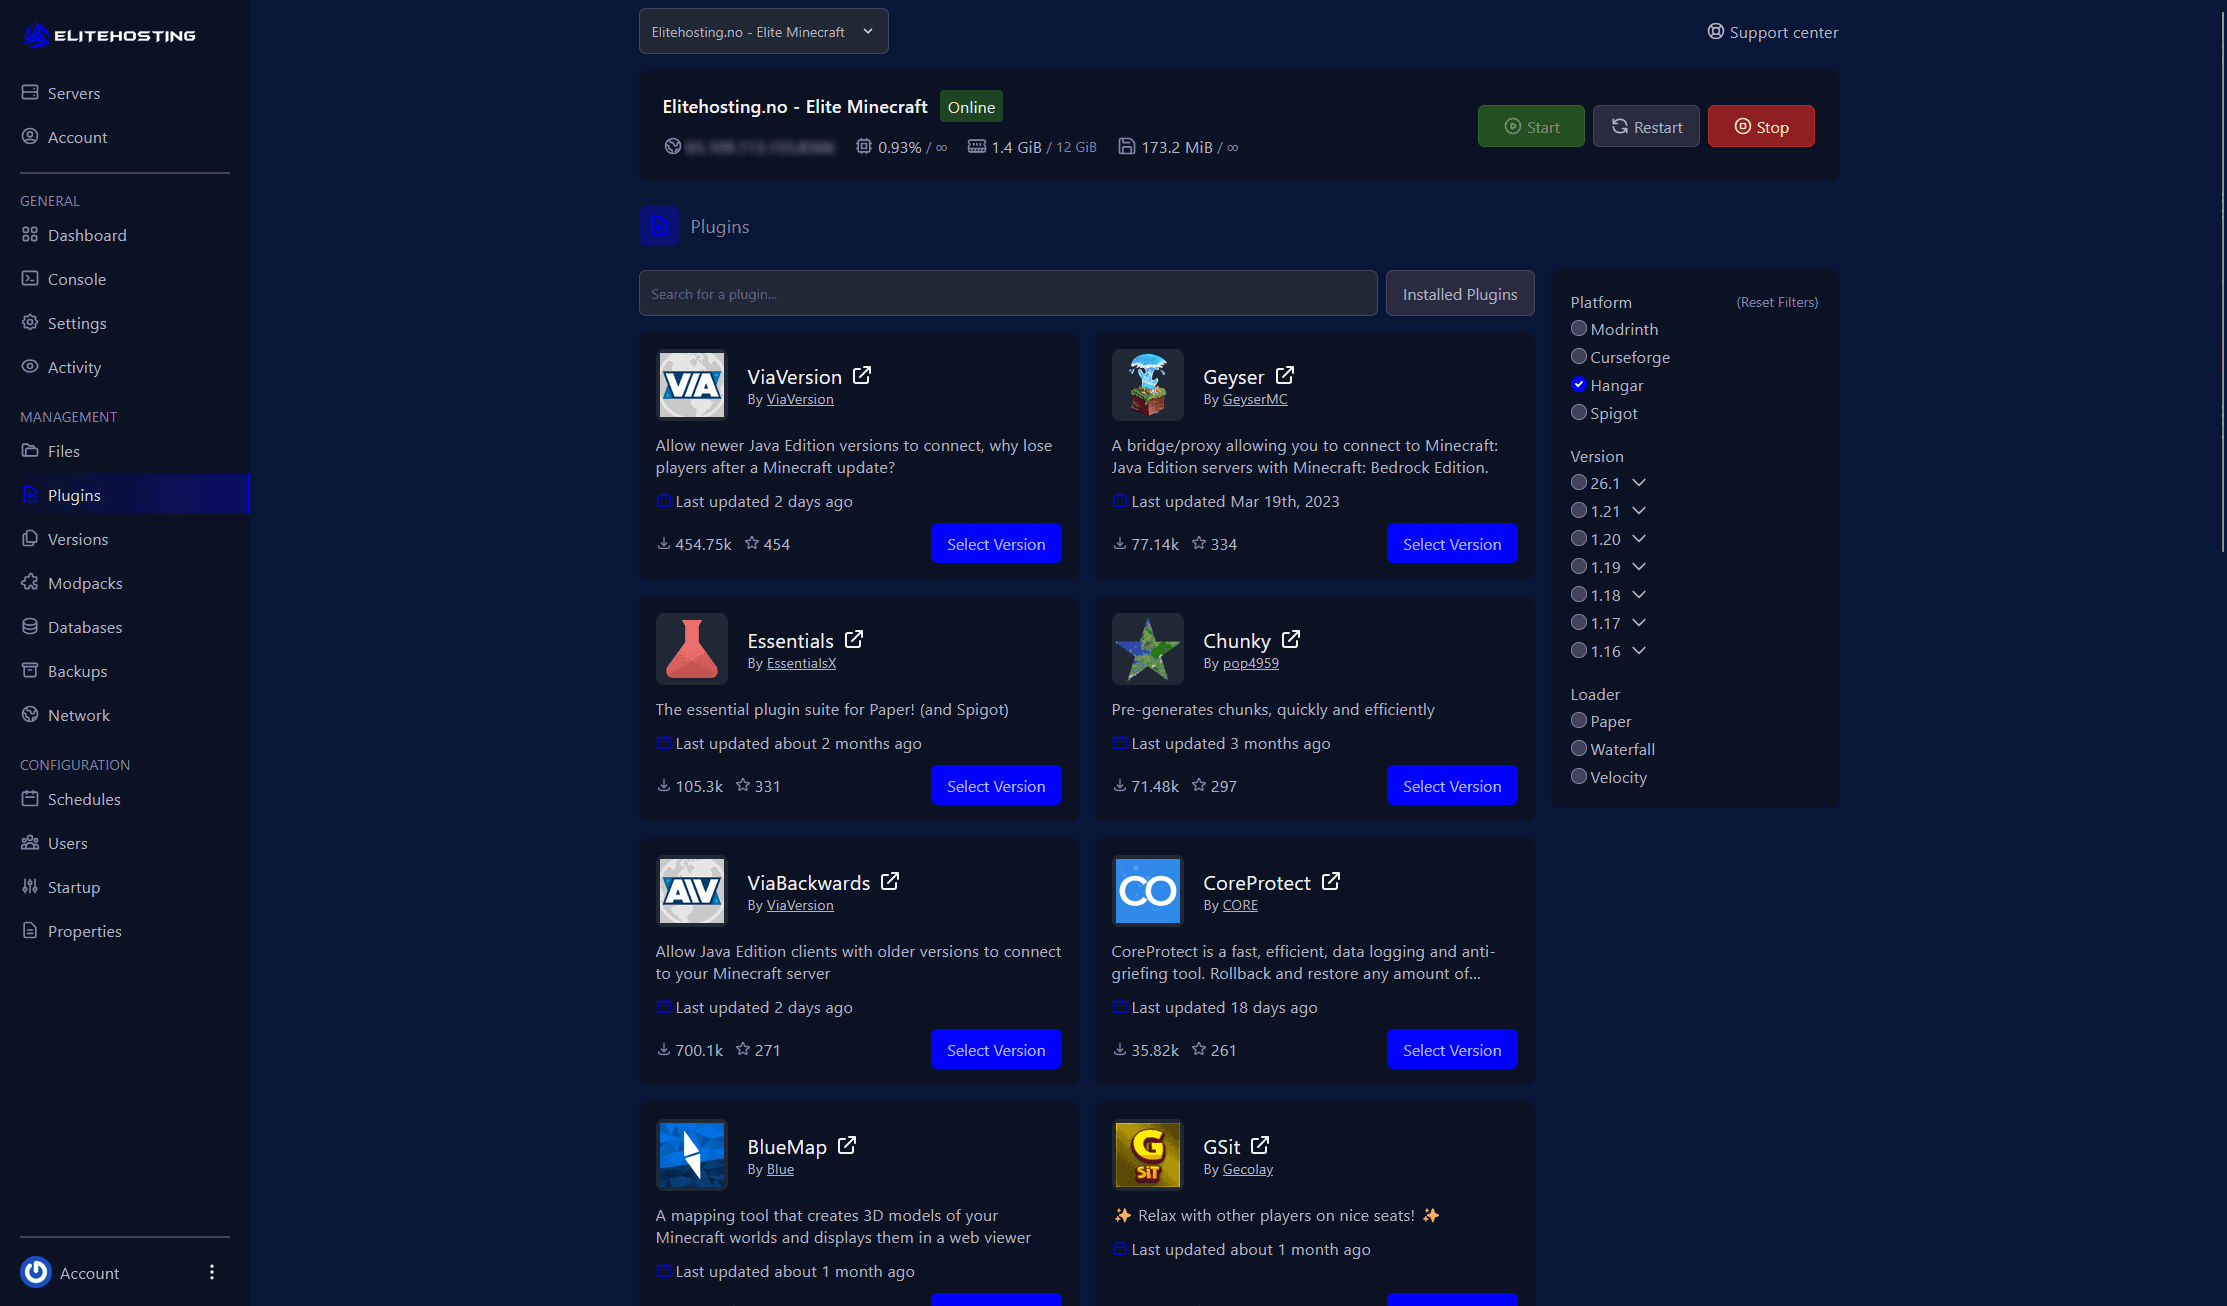This screenshot has height=1306, width=2227.
Task: Click the account power avatar icon
Action: [36, 1272]
